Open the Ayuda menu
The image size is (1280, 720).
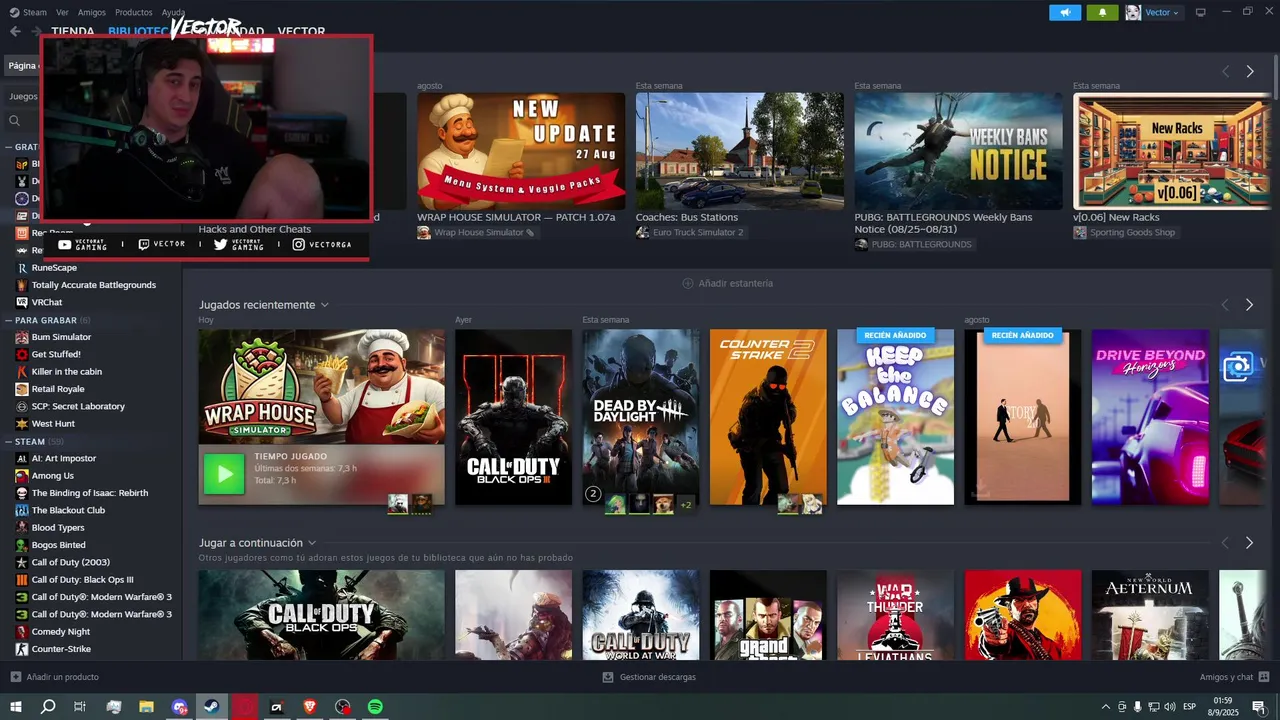tap(173, 12)
